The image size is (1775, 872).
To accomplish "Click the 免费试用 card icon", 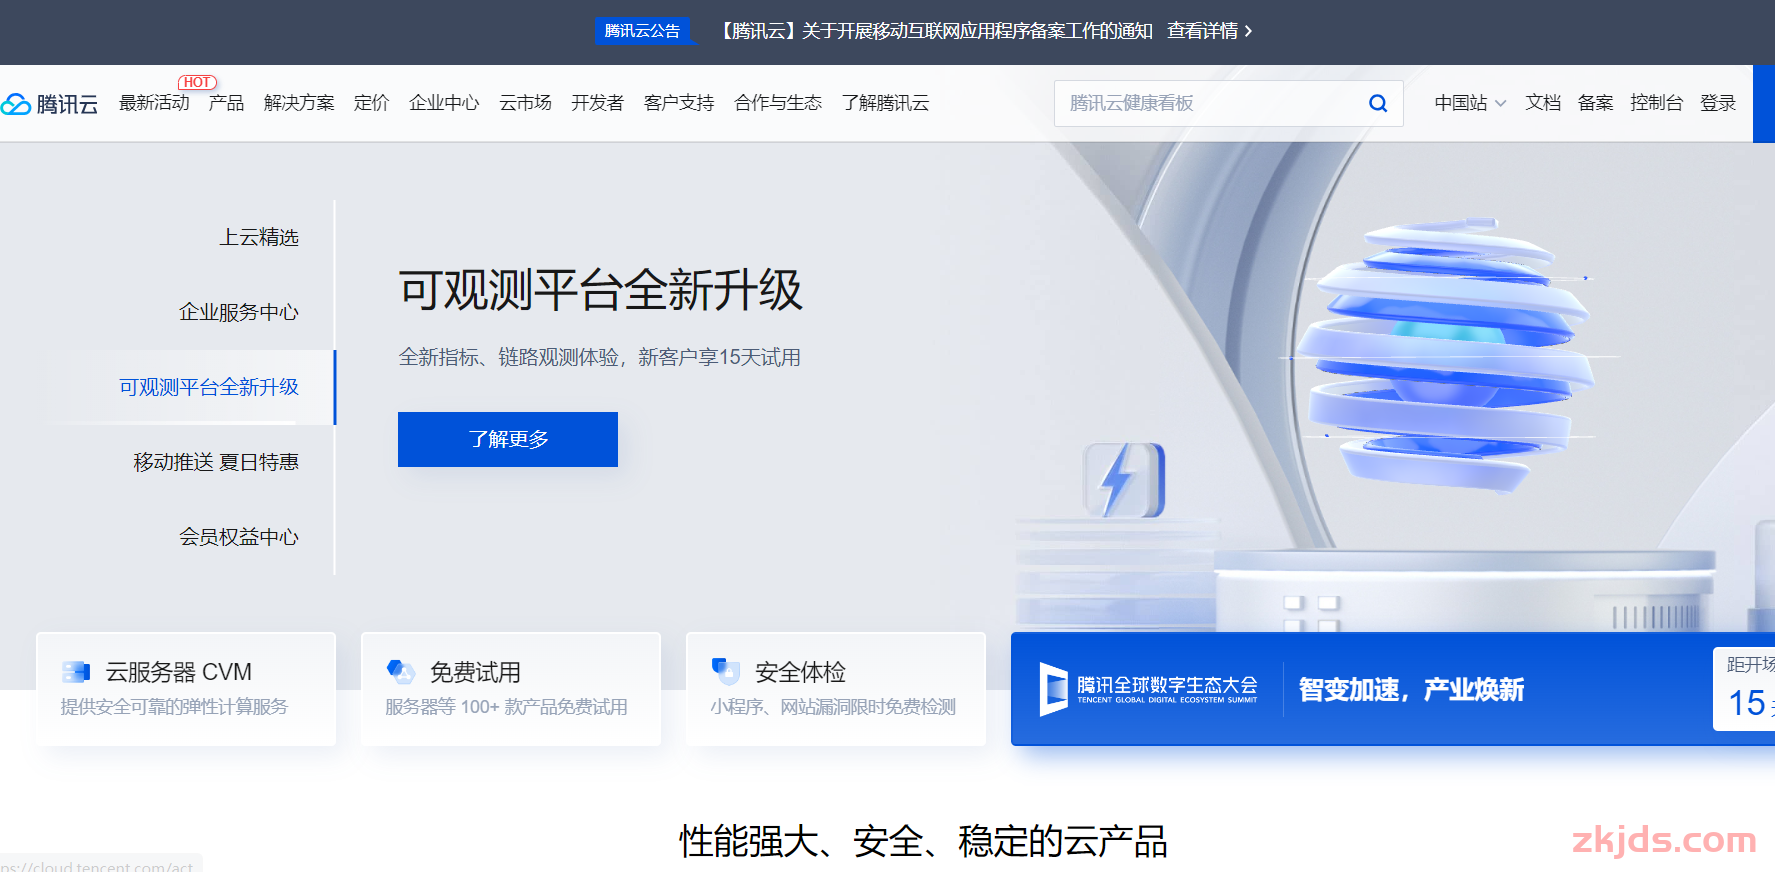I will click(x=400, y=672).
